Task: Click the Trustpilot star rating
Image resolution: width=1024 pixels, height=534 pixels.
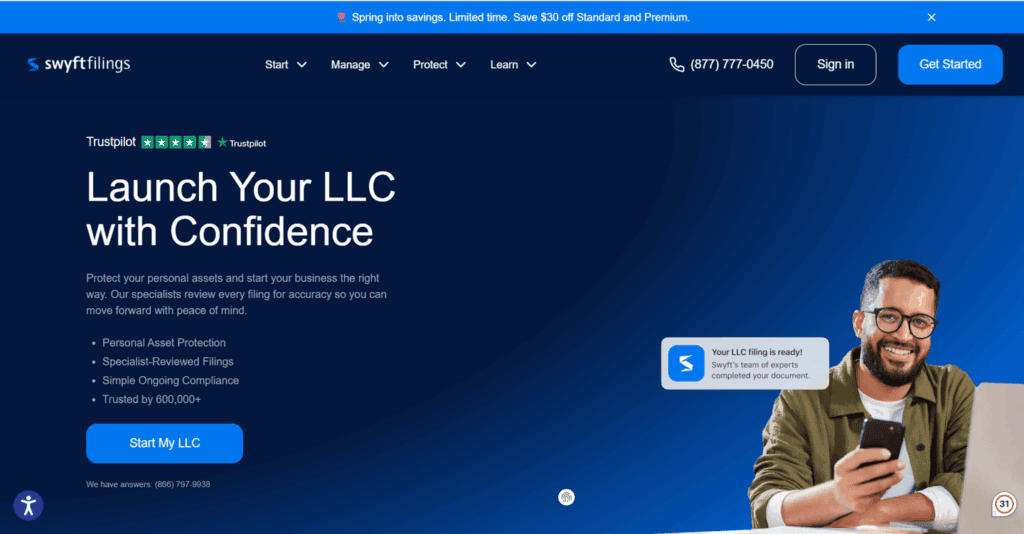Action: pos(176,142)
